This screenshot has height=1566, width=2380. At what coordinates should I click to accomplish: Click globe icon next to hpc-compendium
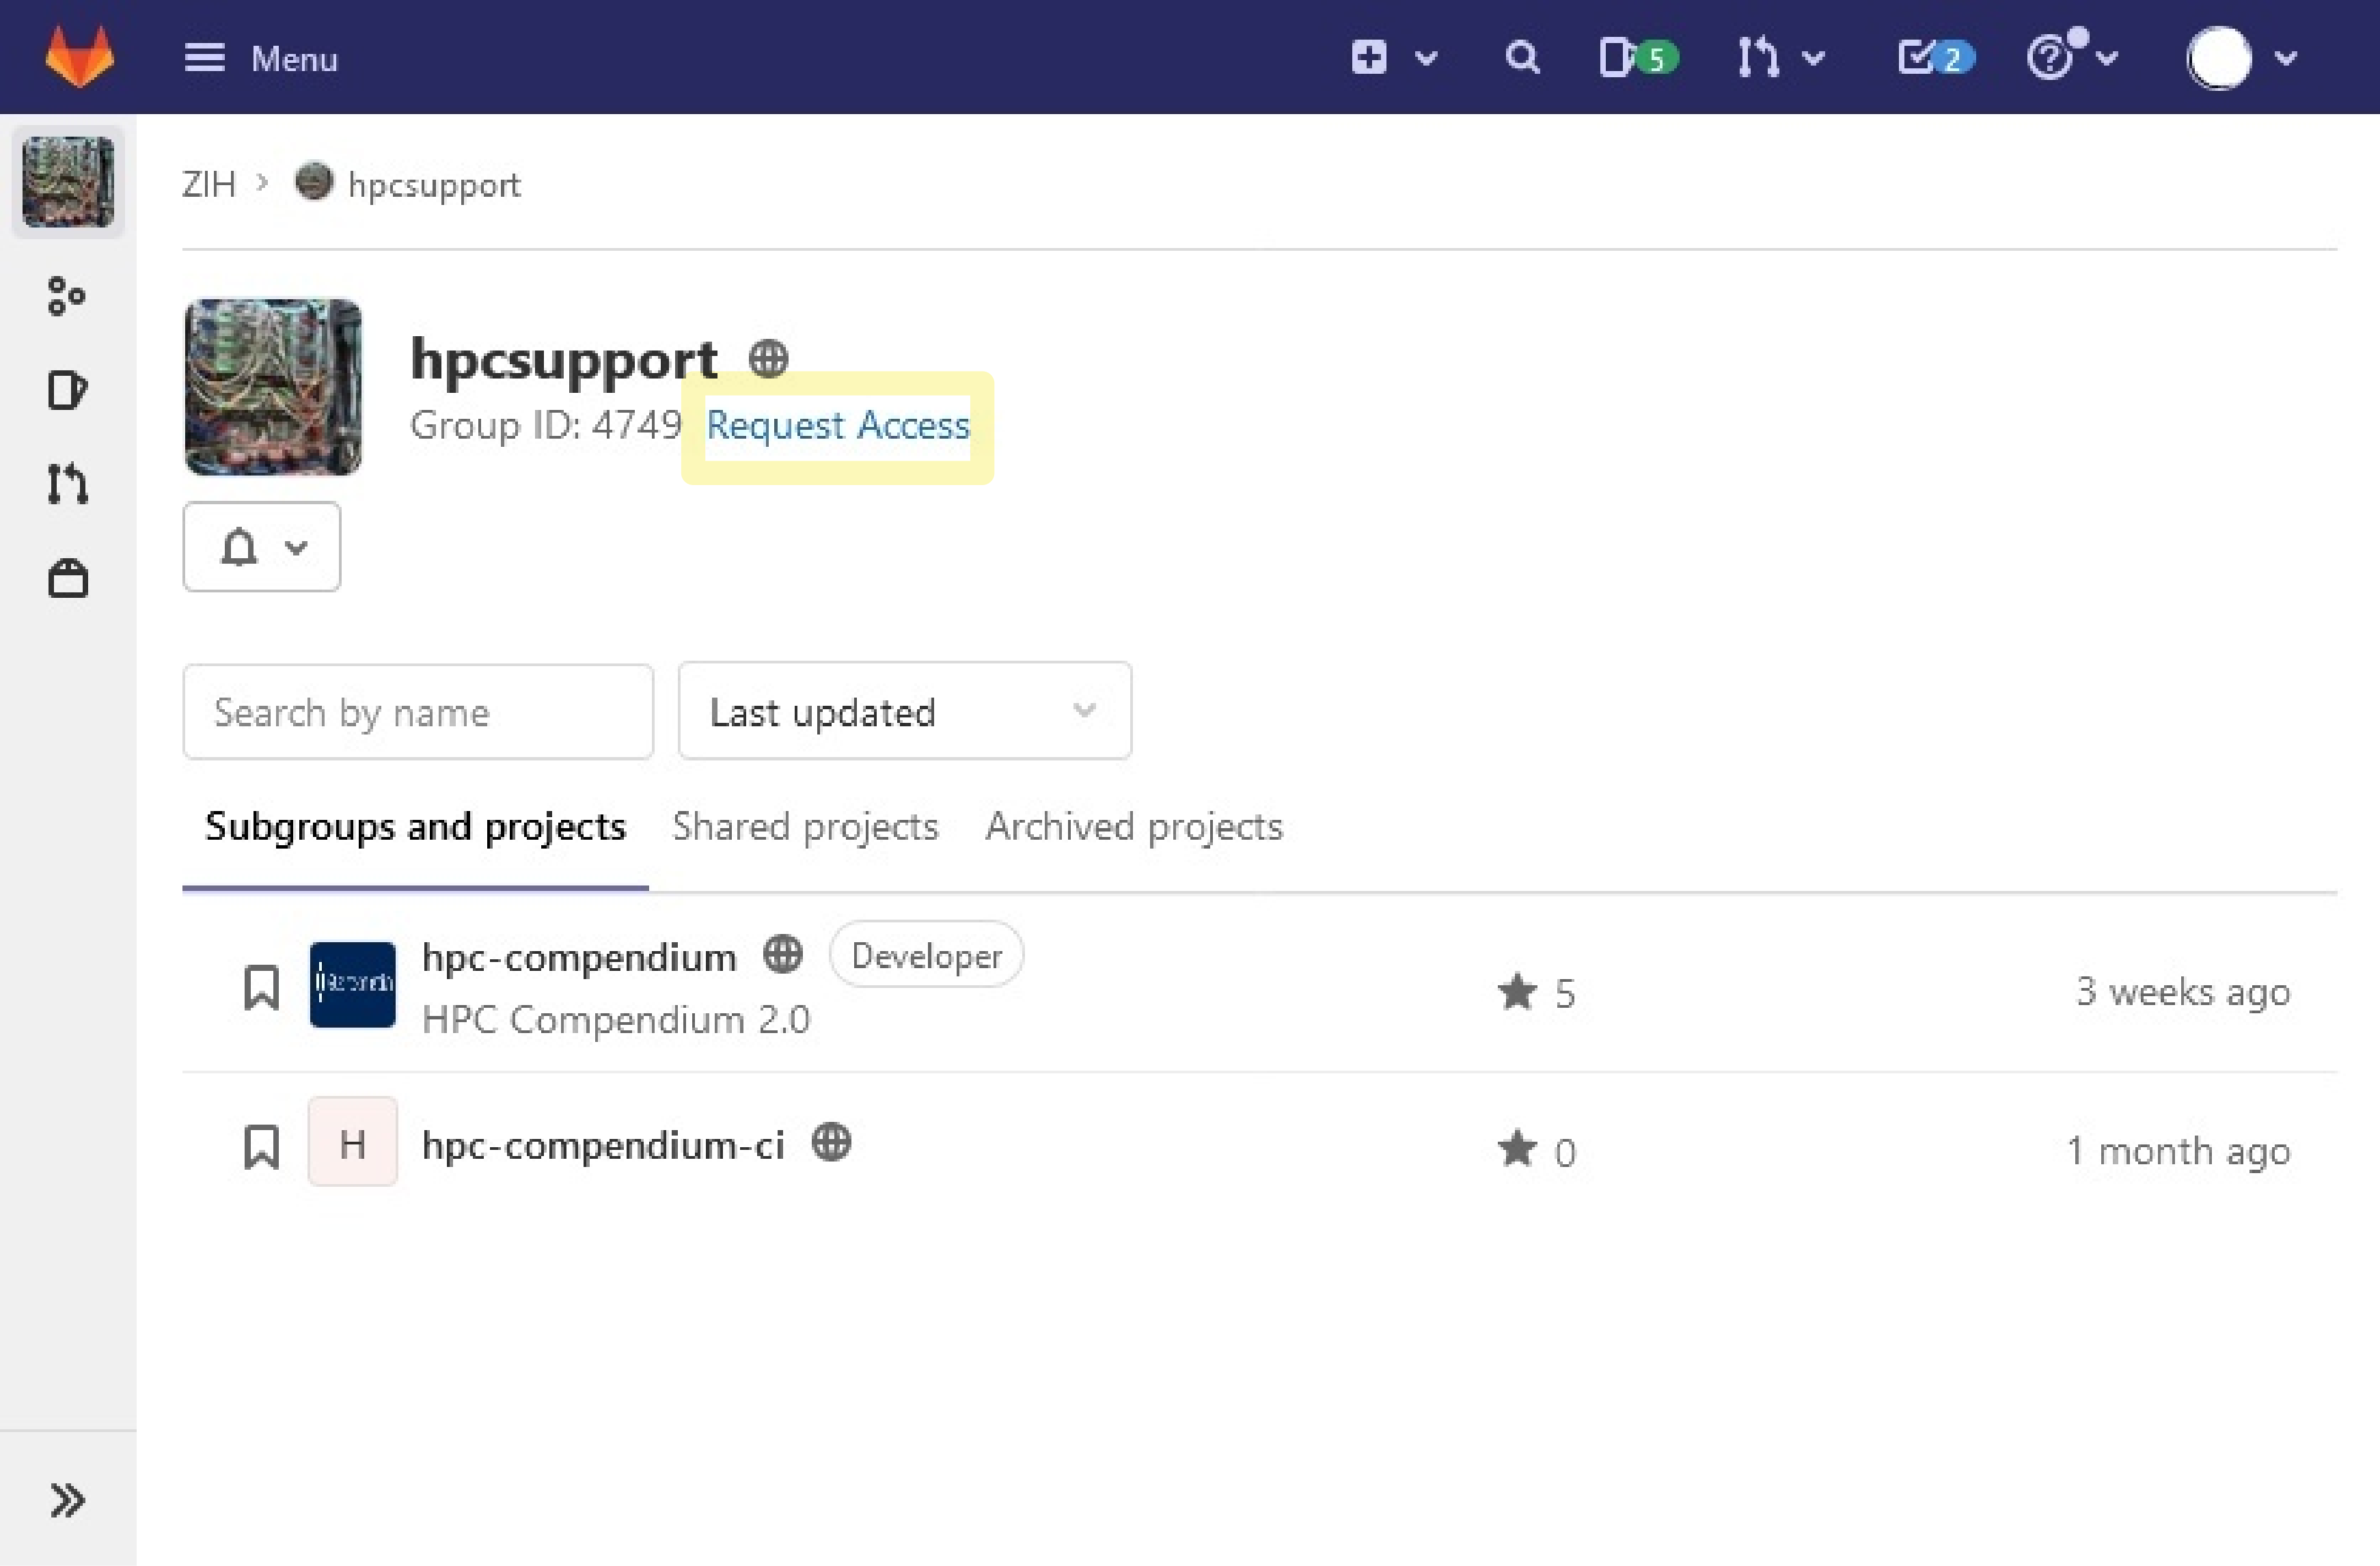[x=783, y=954]
